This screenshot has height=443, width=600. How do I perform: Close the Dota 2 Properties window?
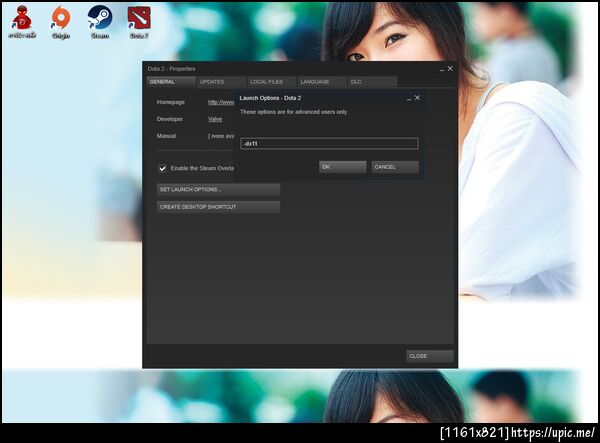[450, 68]
